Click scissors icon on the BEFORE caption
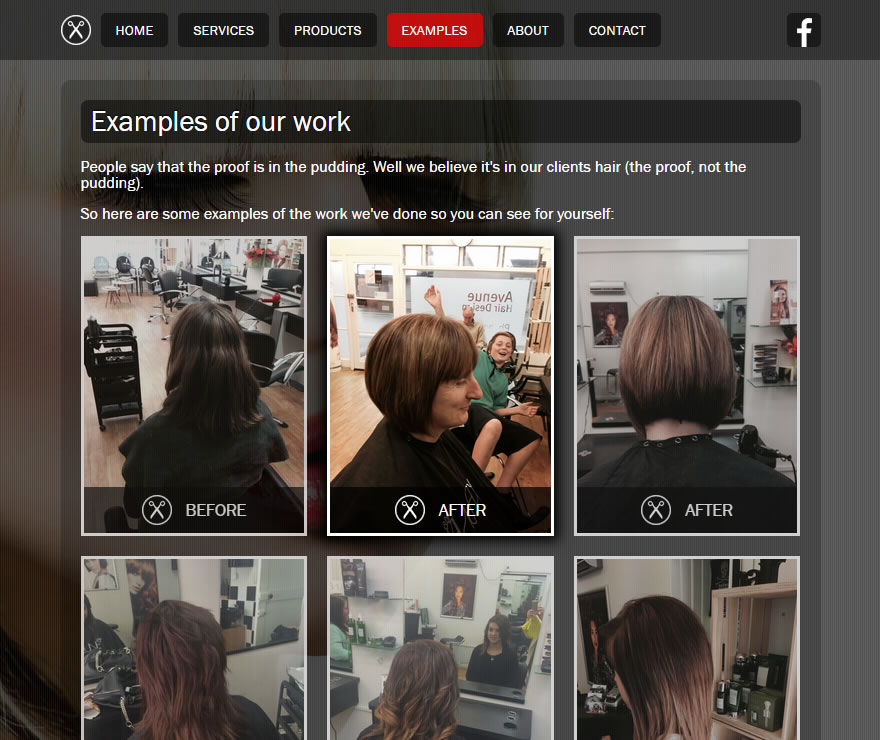880x740 pixels. point(157,510)
